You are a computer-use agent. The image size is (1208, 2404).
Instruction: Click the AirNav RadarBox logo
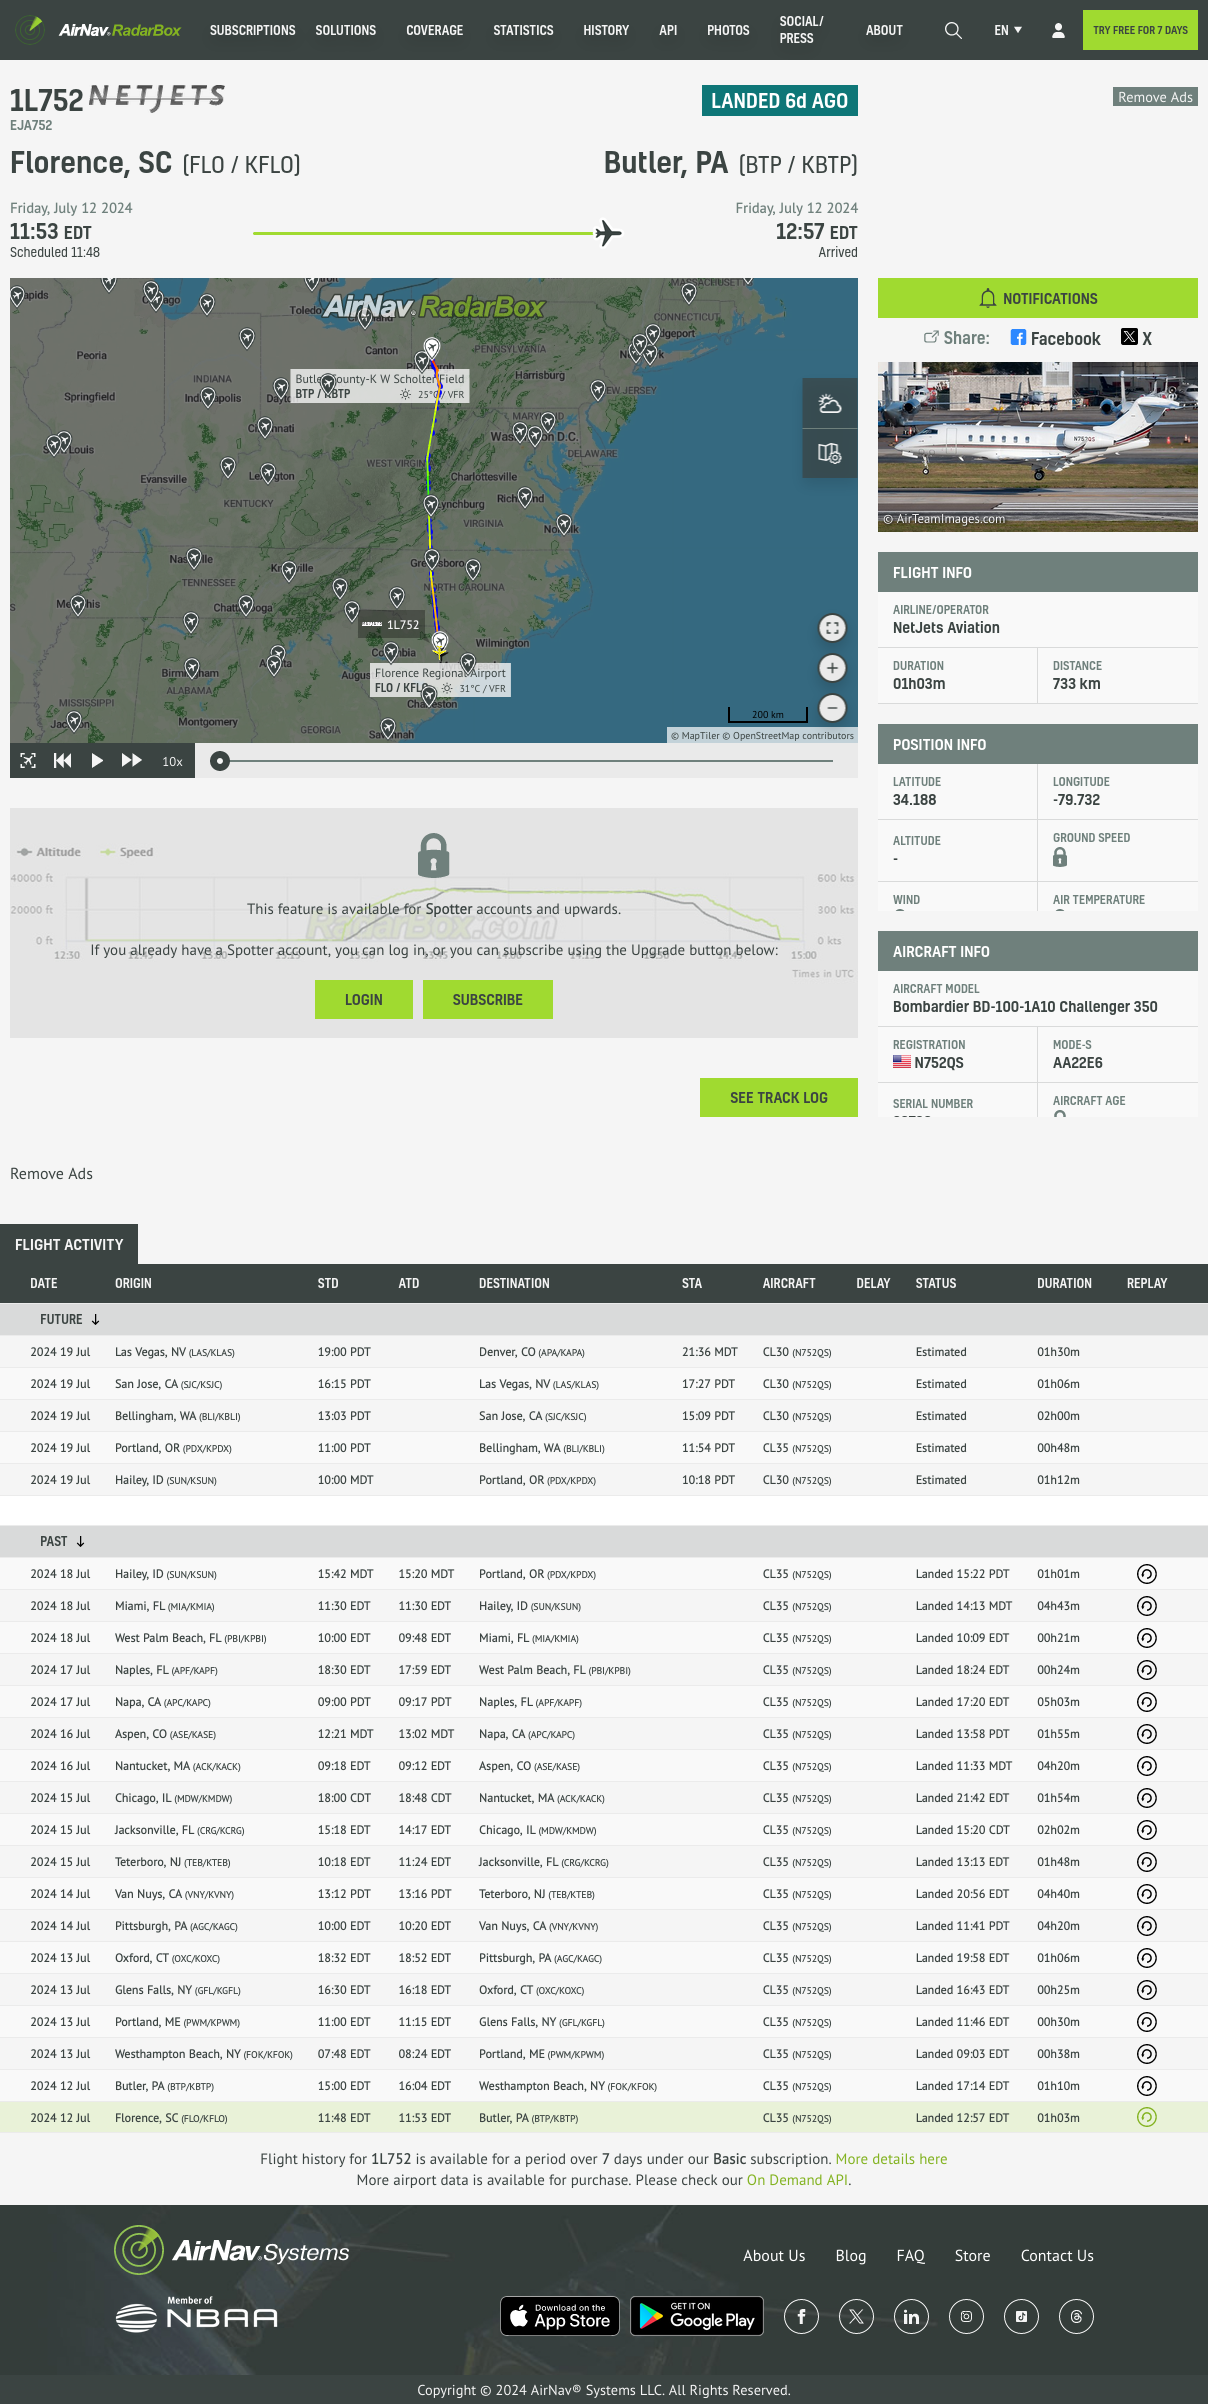tap(98, 30)
